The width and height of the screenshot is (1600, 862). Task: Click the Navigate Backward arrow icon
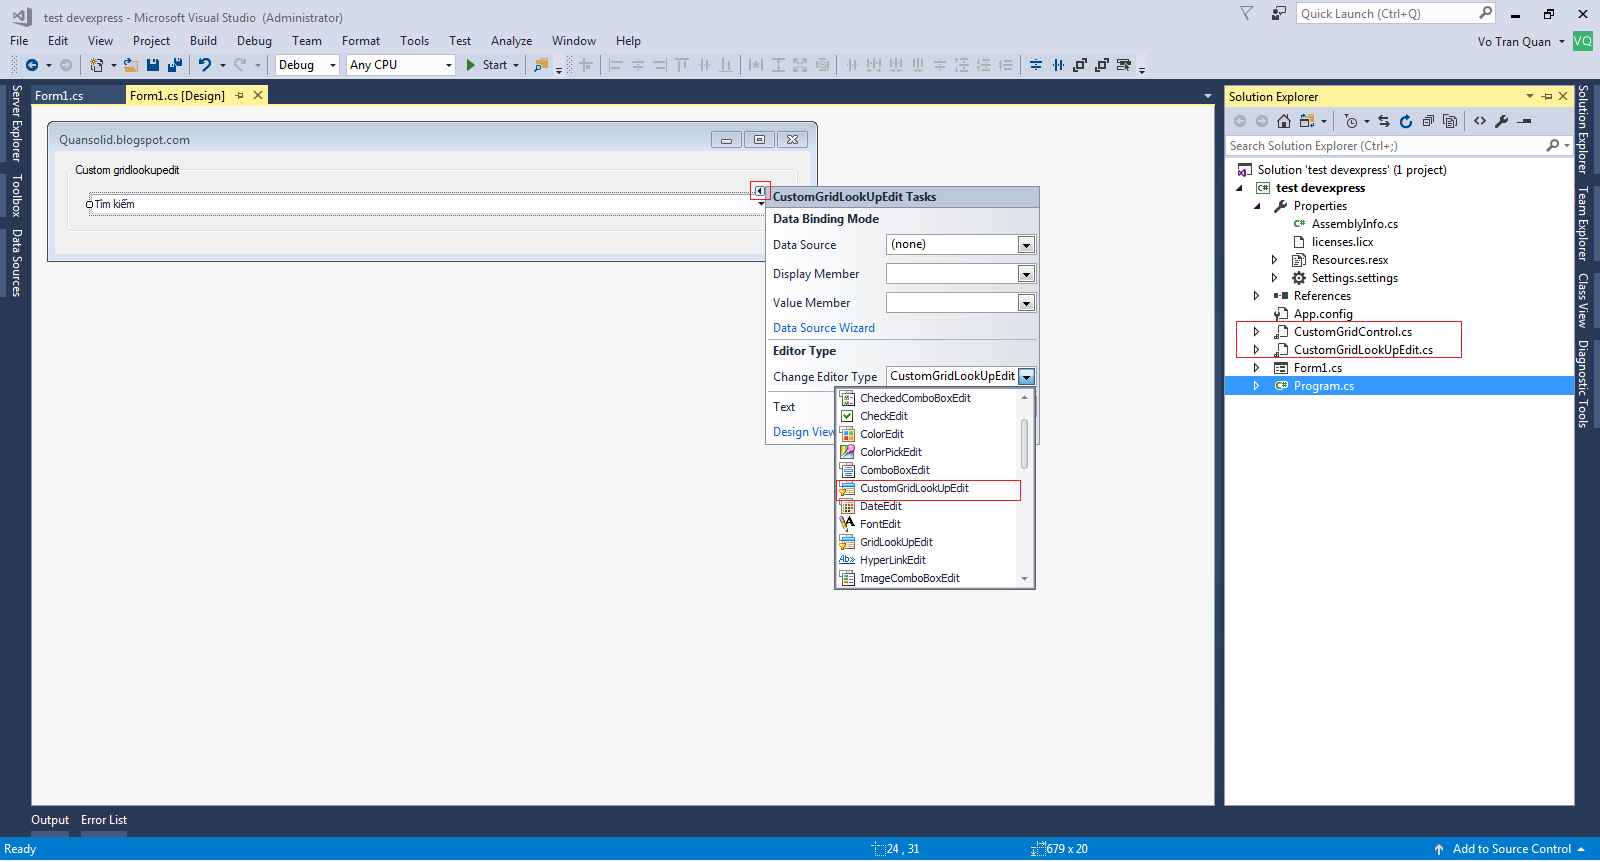pos(32,65)
